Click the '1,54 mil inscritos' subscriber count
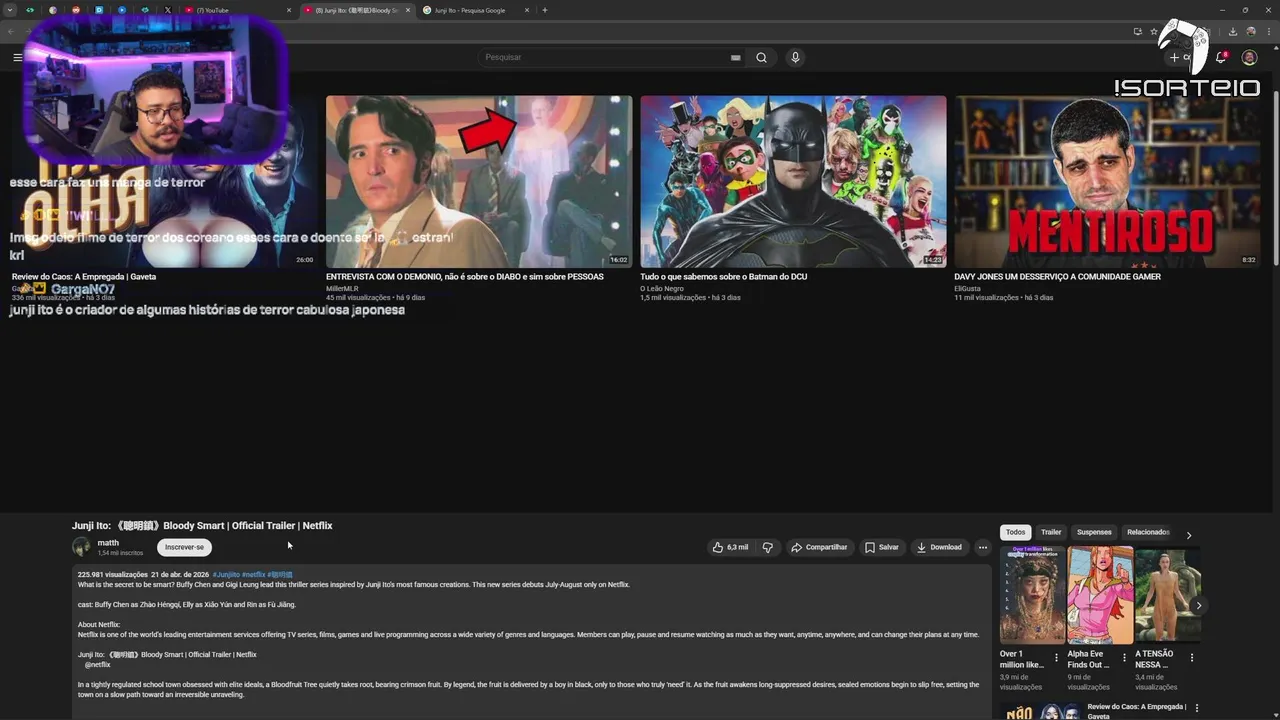The image size is (1280, 720). click(120, 553)
